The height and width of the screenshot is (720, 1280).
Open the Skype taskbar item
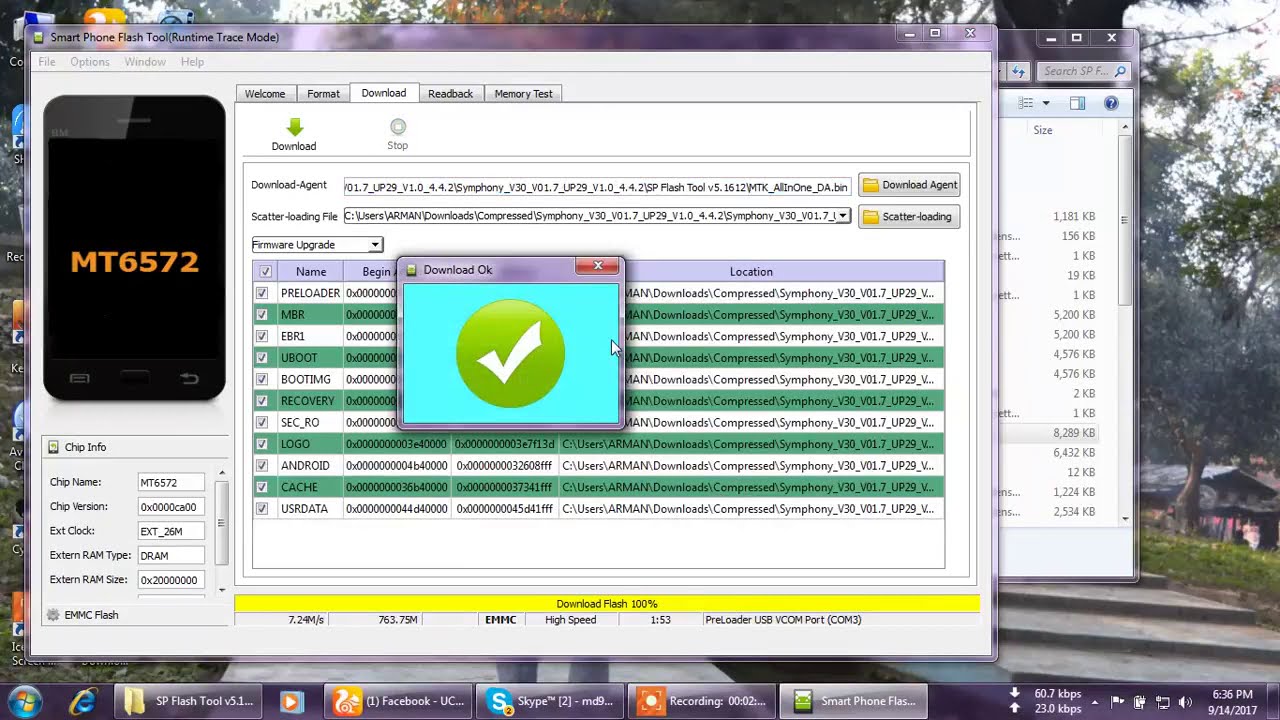(x=550, y=701)
